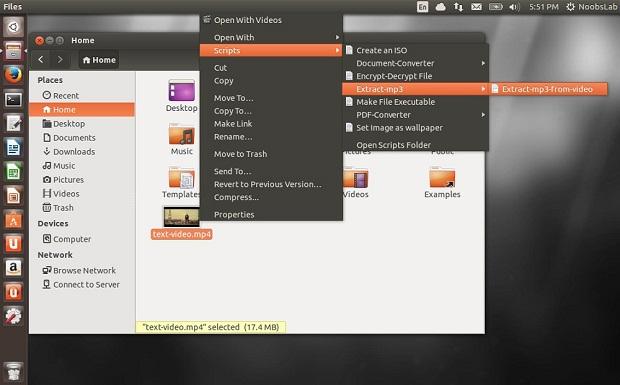The width and height of the screenshot is (620, 385).
Task: Run Extract-mp3-from-video script
Action: 548,89
